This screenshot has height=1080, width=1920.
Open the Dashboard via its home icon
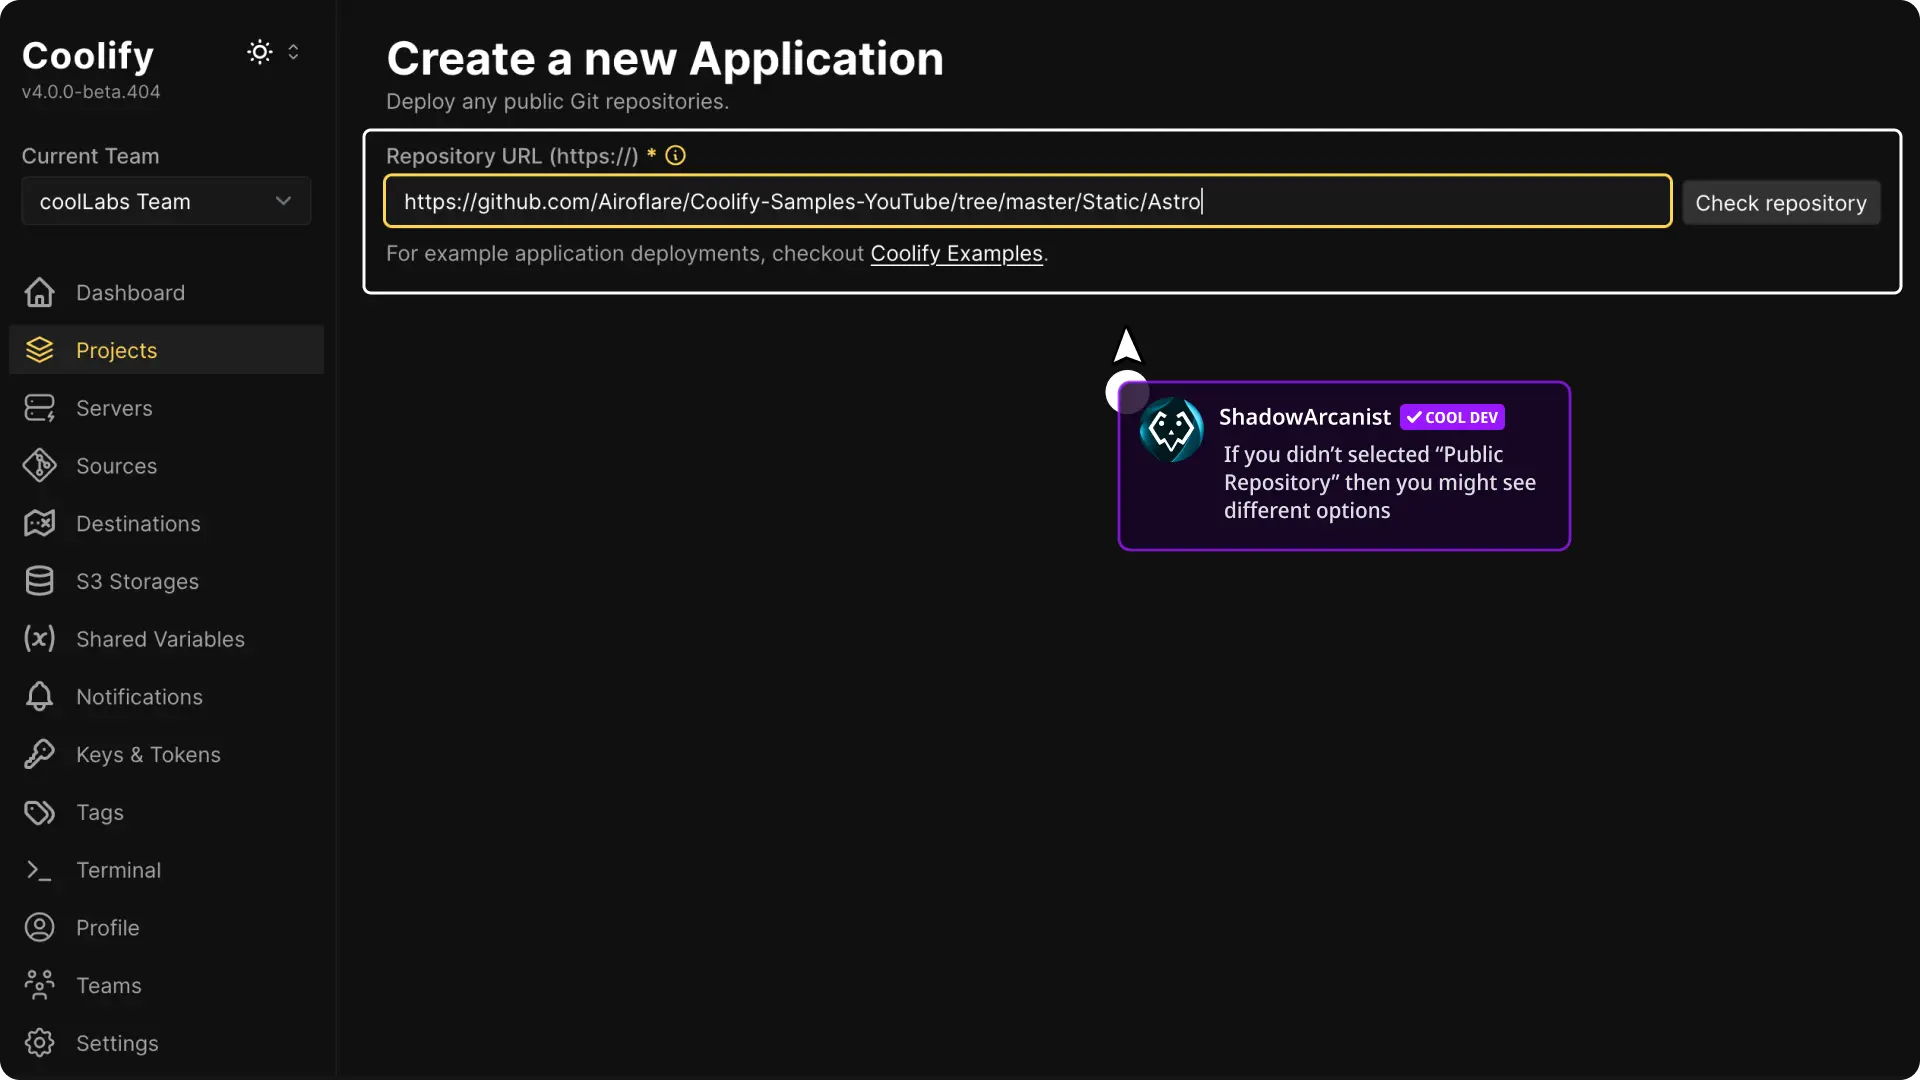[x=38, y=293]
